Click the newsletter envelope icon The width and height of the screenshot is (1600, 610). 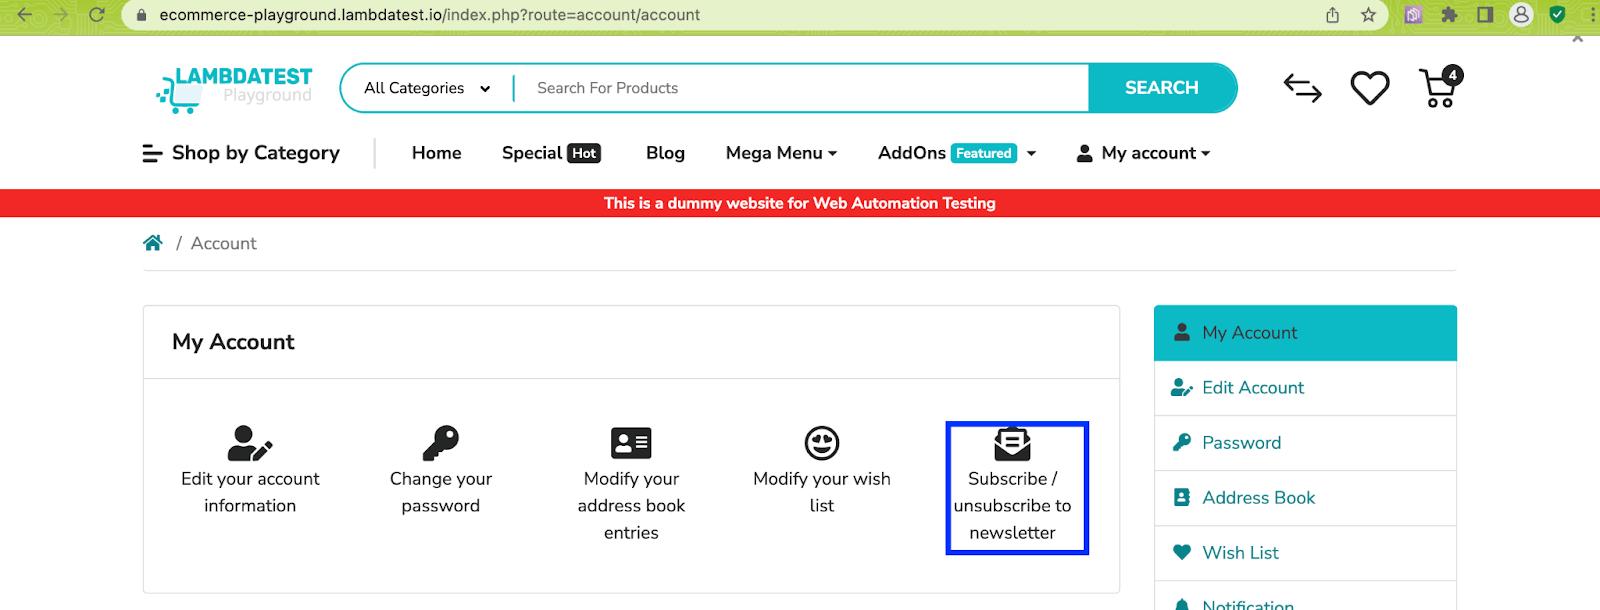pyautogui.click(x=1012, y=443)
